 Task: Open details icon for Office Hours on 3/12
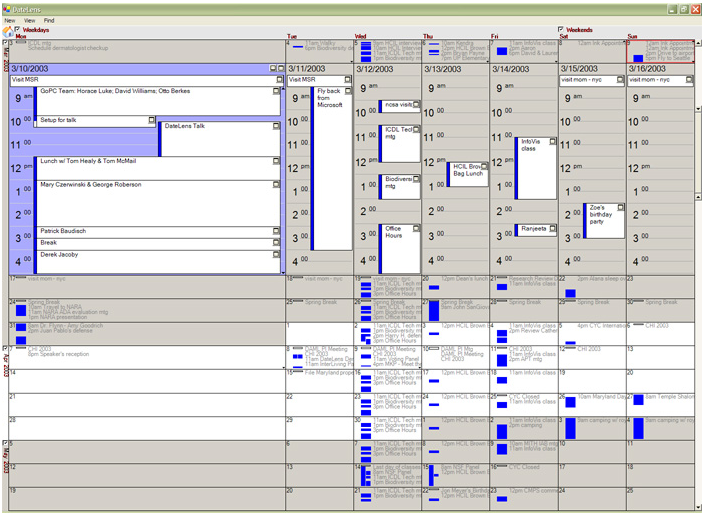(416, 229)
